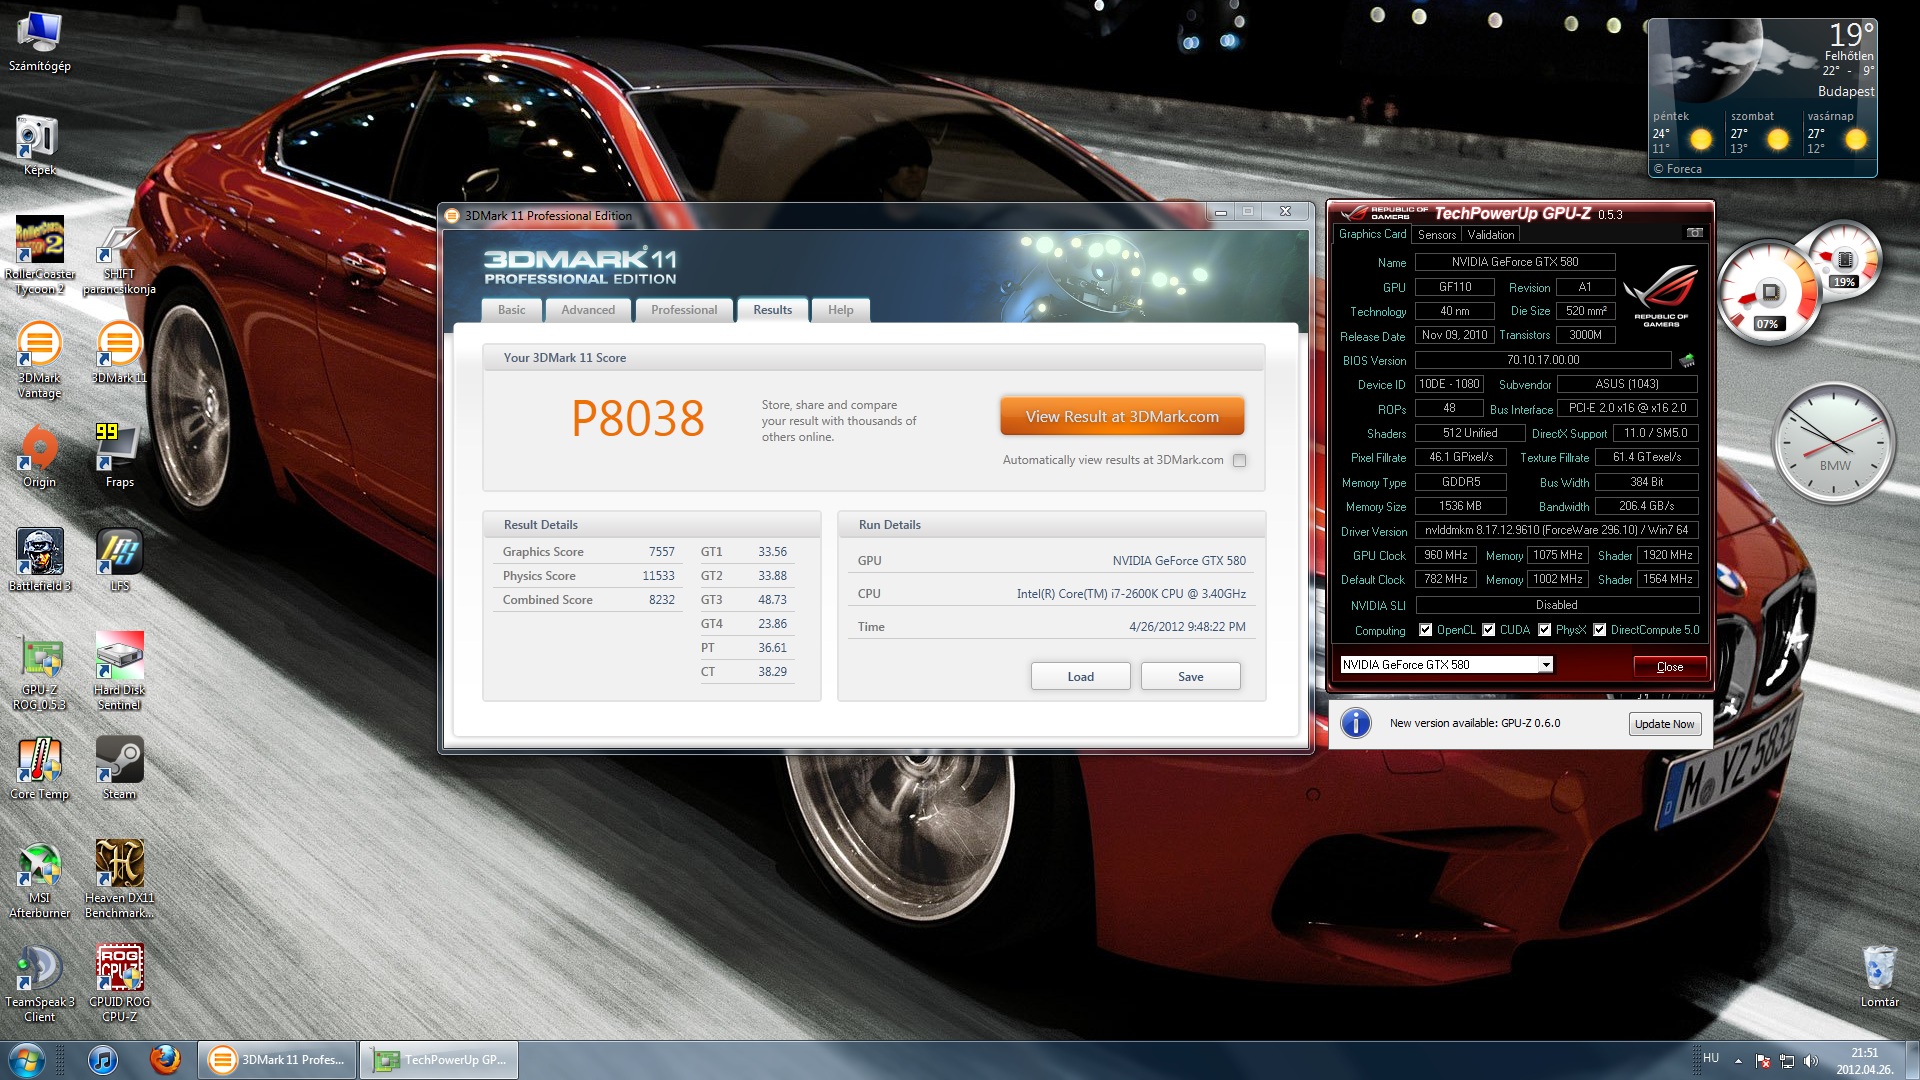
Task: Open the Origin desktop icon
Action: (40, 457)
